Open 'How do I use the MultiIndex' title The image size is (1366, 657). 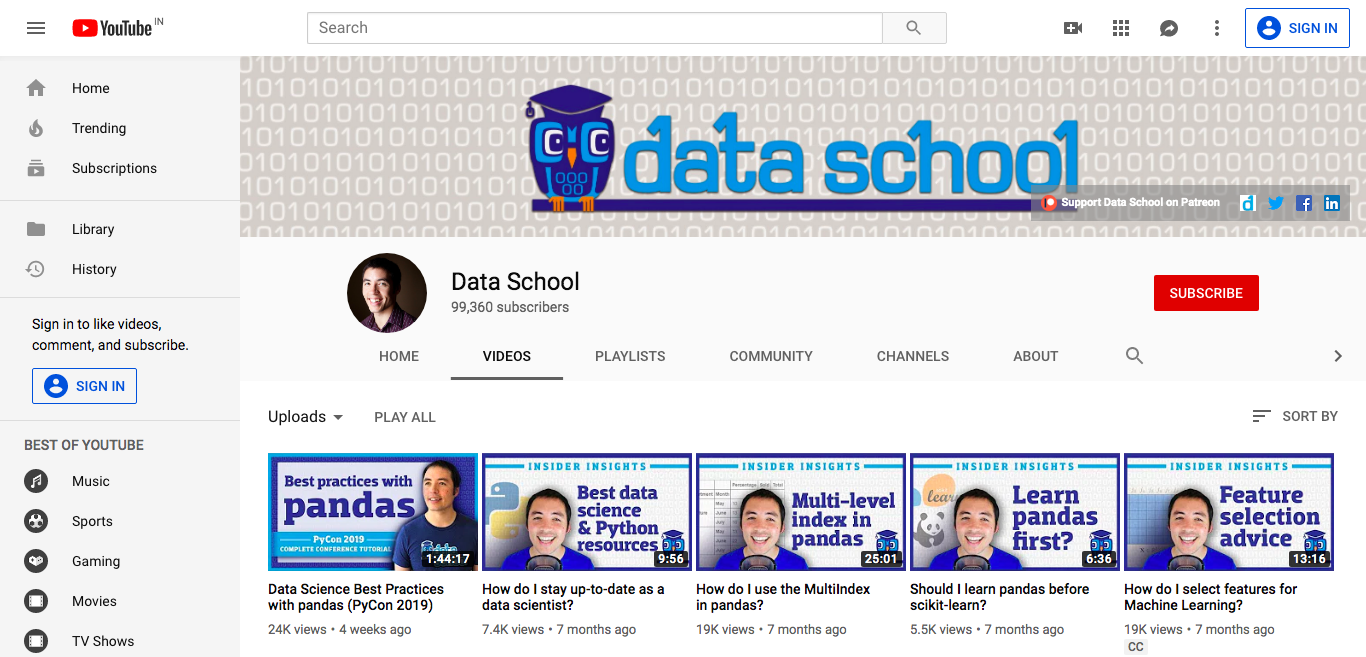click(x=783, y=597)
